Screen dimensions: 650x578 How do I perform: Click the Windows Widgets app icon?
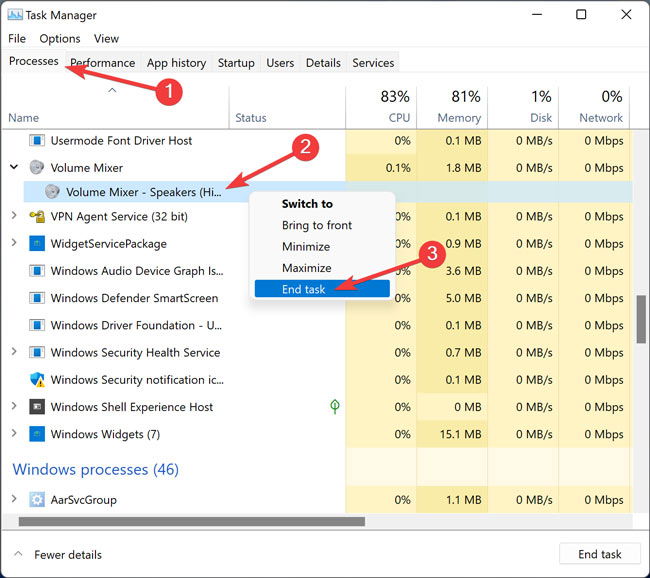pyautogui.click(x=37, y=434)
